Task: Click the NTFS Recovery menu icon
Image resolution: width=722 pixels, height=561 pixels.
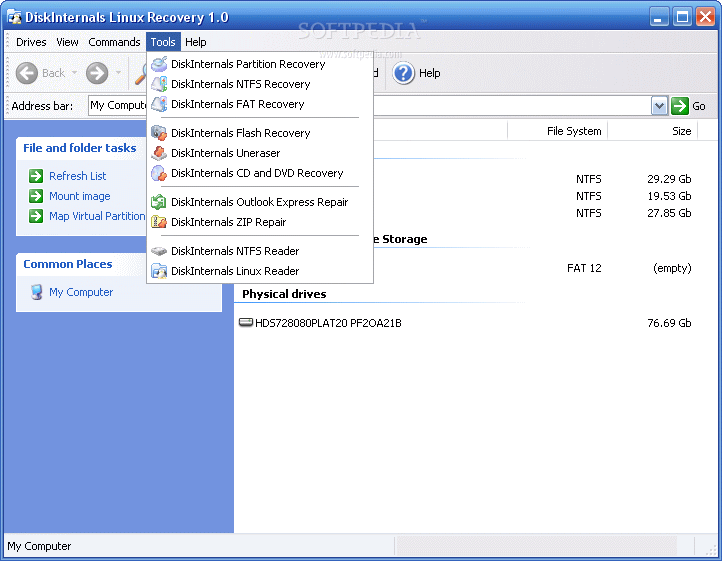Action: pyautogui.click(x=159, y=84)
